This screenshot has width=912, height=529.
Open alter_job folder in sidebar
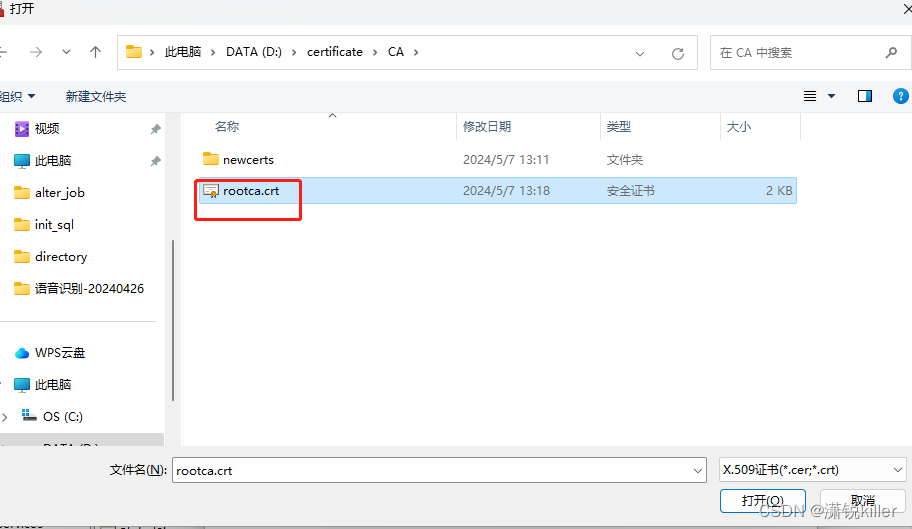point(60,192)
